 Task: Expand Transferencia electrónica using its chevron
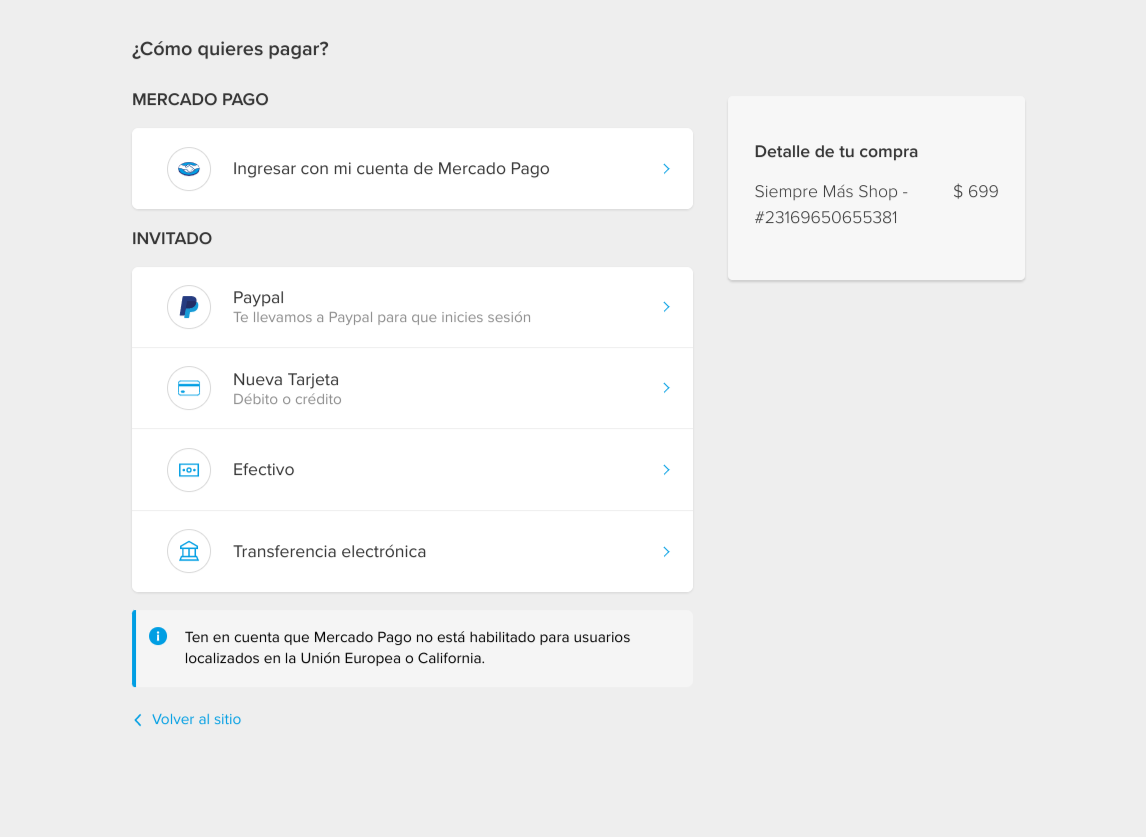tap(666, 552)
